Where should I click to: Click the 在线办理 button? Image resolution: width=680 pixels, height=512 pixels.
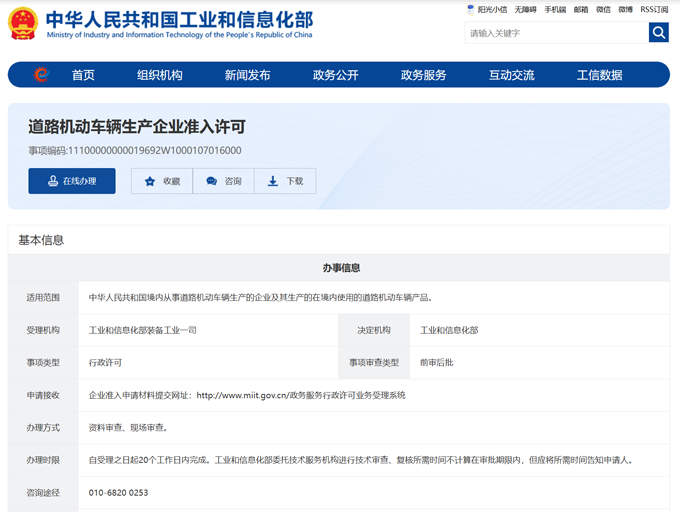[72, 181]
